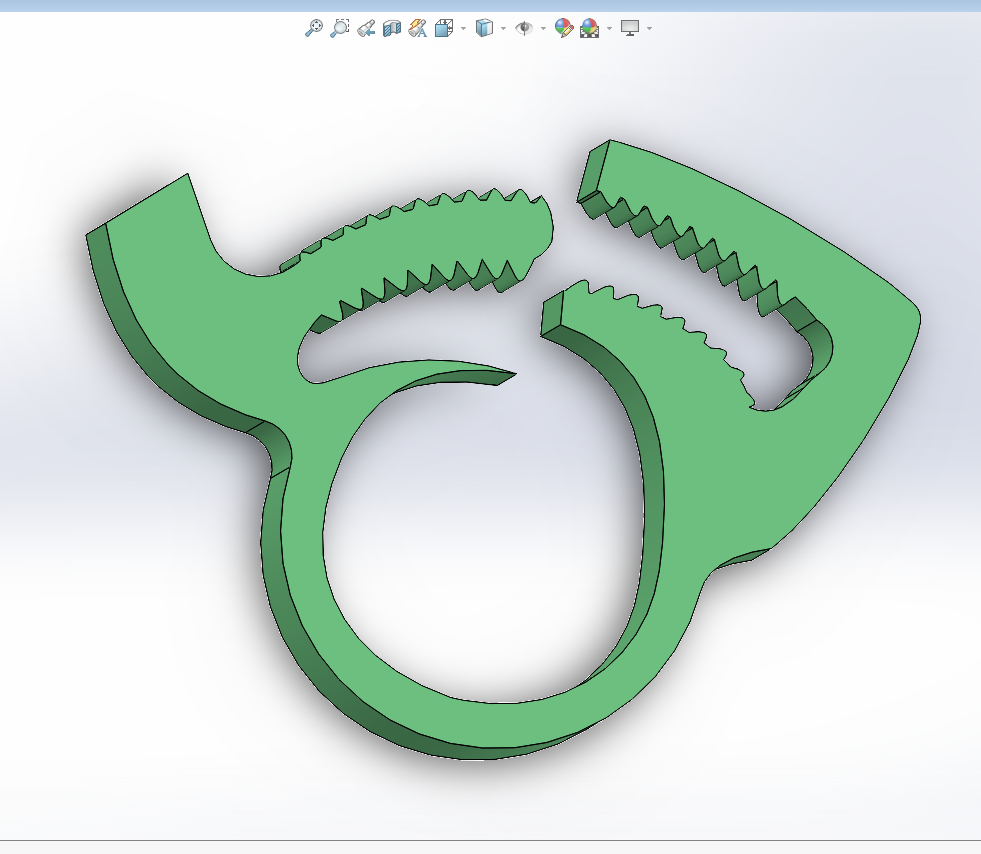The height and width of the screenshot is (854, 981).
Task: Toggle the Section View tool
Action: [x=392, y=28]
